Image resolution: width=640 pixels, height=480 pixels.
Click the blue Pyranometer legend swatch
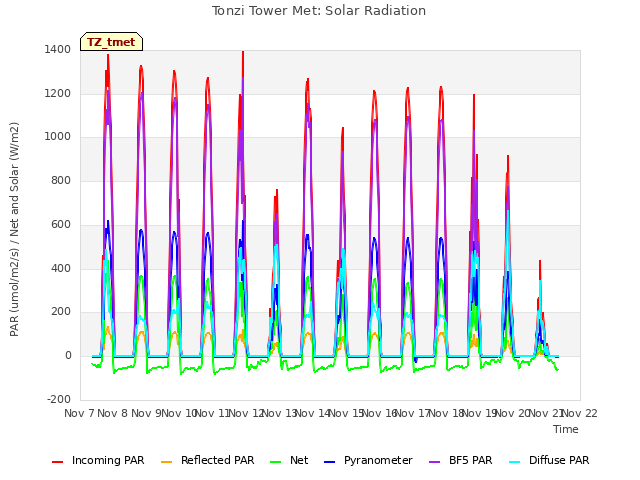click(329, 462)
